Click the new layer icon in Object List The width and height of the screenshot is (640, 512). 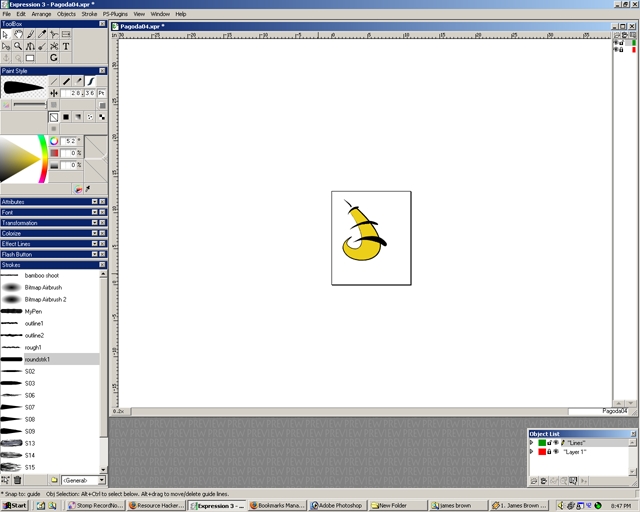(534, 481)
